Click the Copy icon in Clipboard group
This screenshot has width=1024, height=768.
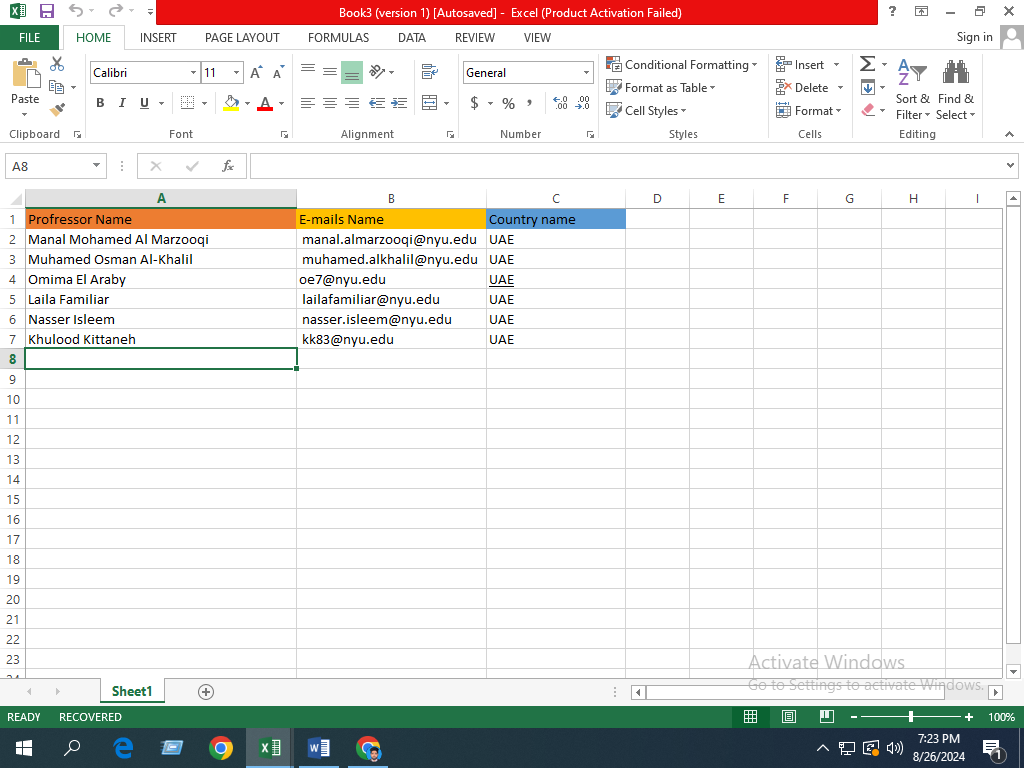57,87
